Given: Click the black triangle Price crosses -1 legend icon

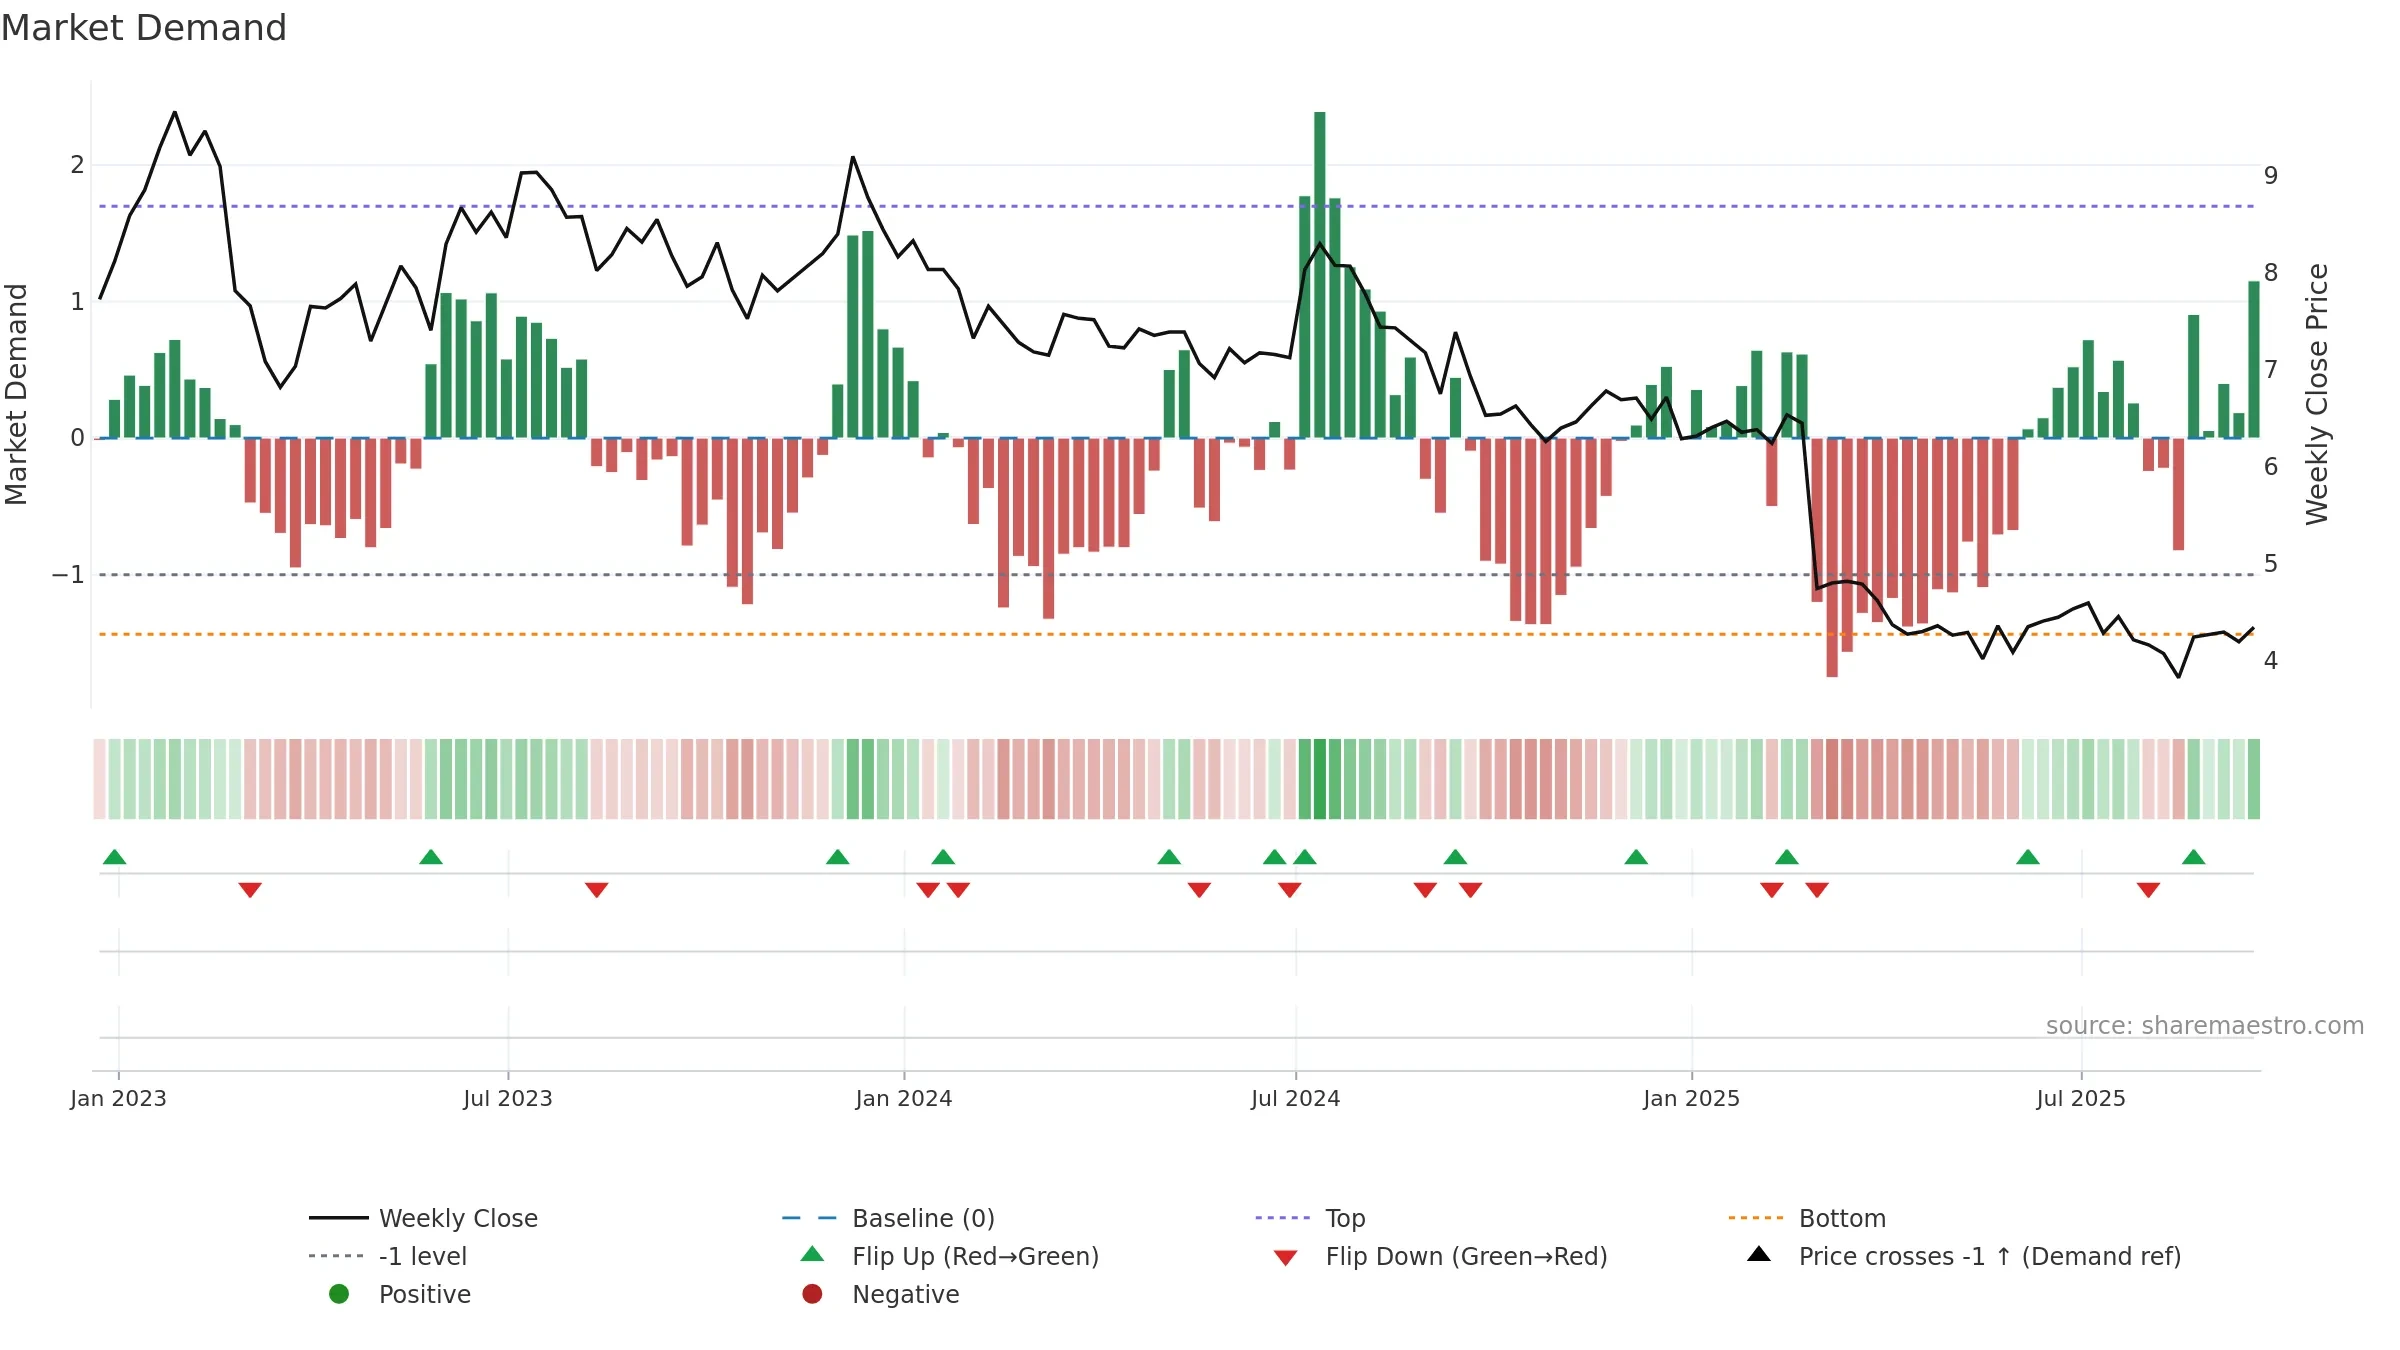Looking at the screenshot, I should 1759,1254.
